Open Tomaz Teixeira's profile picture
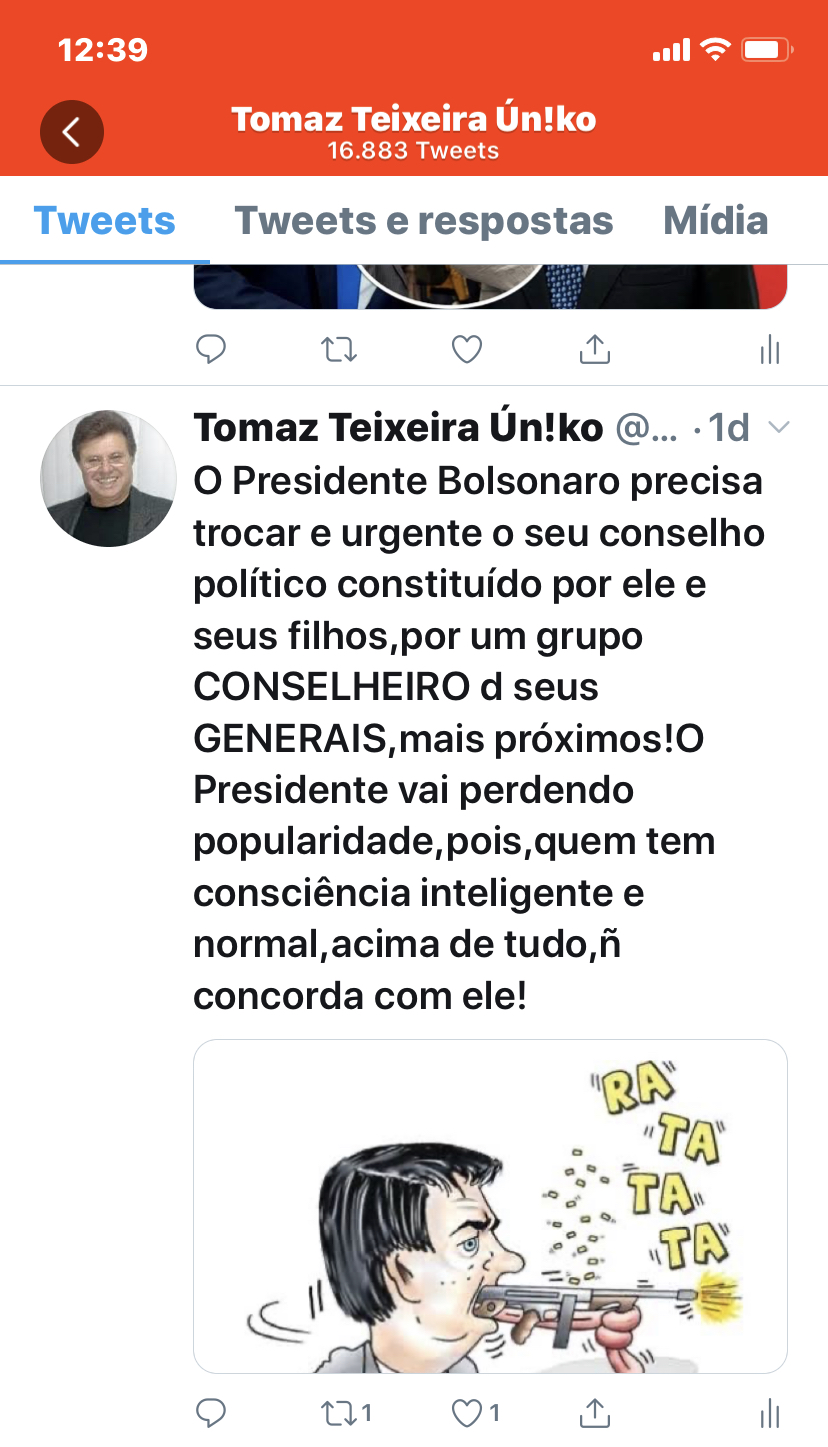This screenshot has height=1447, width=828. pos(108,478)
